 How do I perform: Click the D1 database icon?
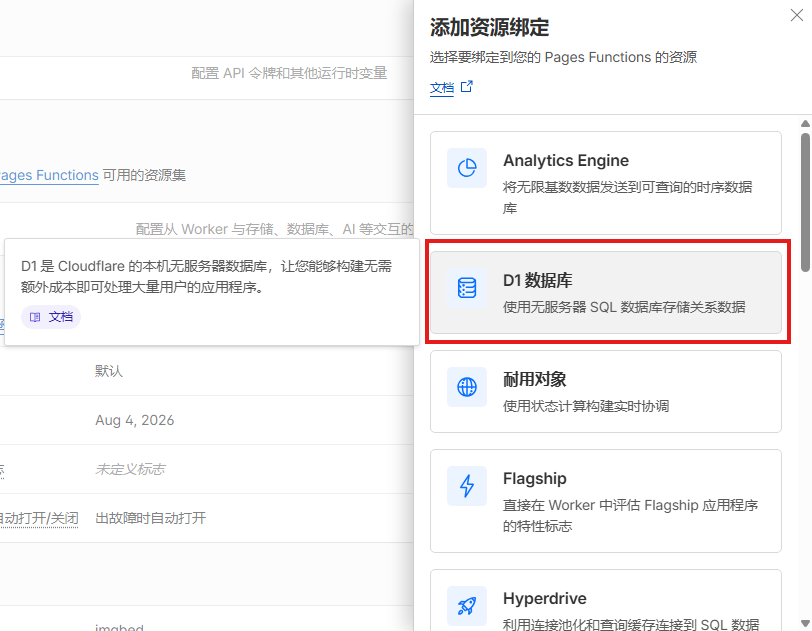(467, 288)
